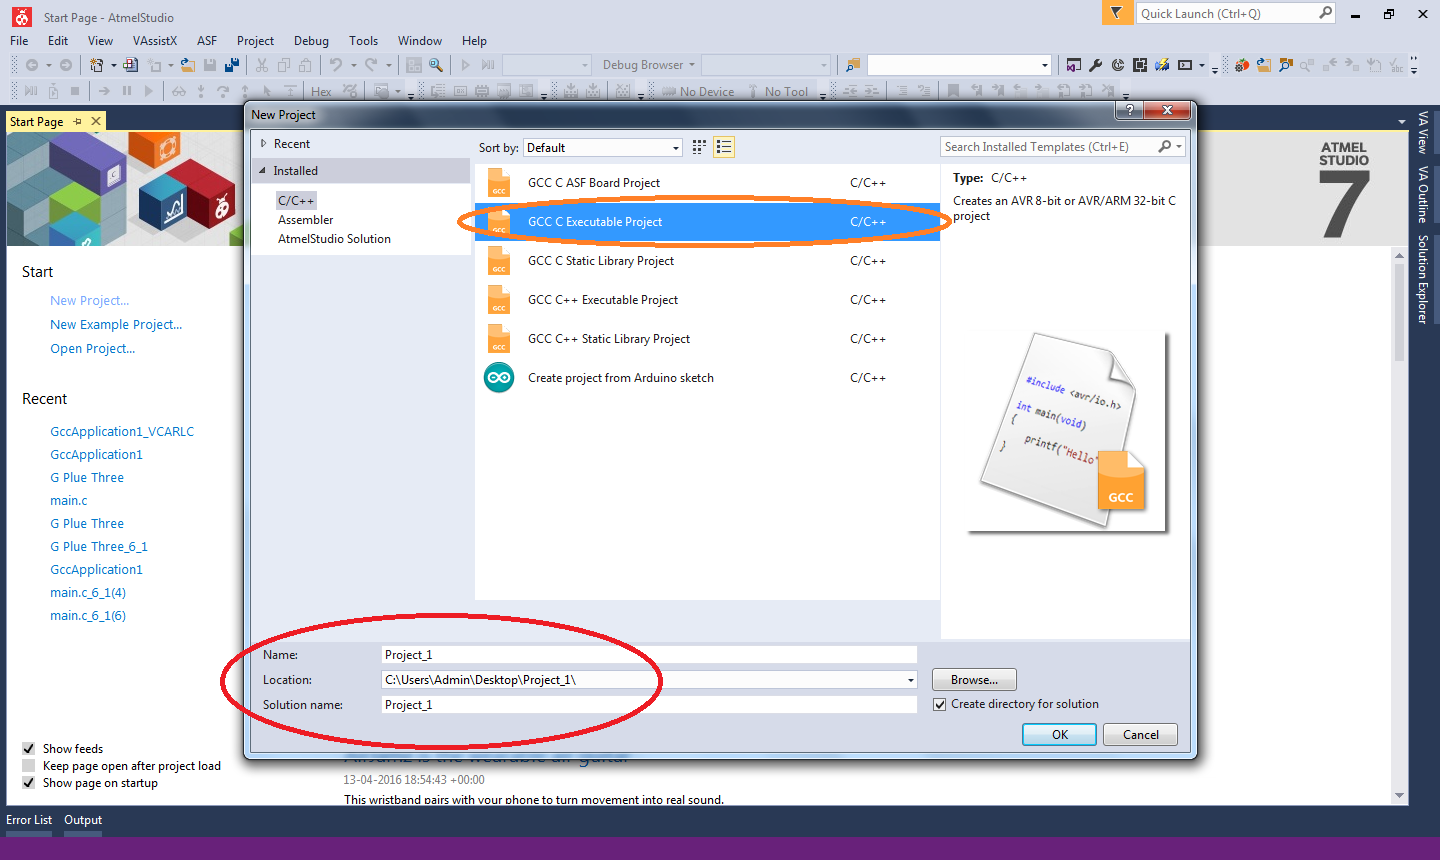Image resolution: width=1442 pixels, height=860 pixels.
Task: Open the Debug menu
Action: [311, 40]
